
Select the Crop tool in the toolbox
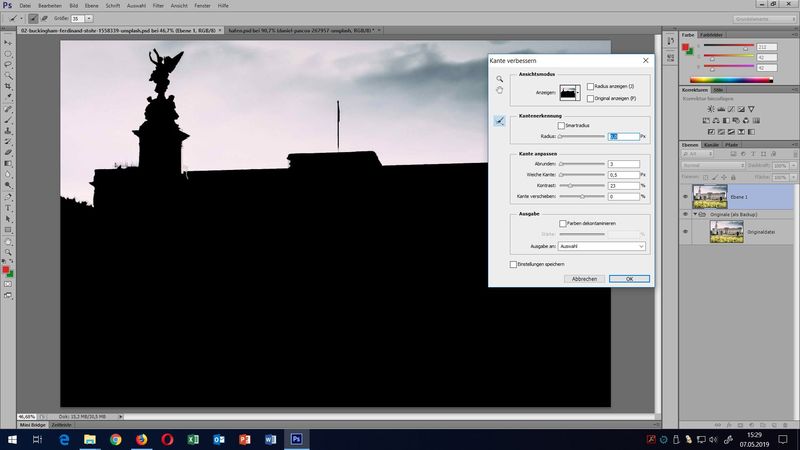click(8, 86)
